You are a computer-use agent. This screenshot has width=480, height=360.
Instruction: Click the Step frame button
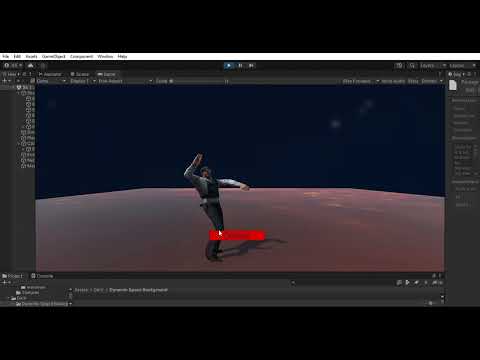tap(251, 66)
